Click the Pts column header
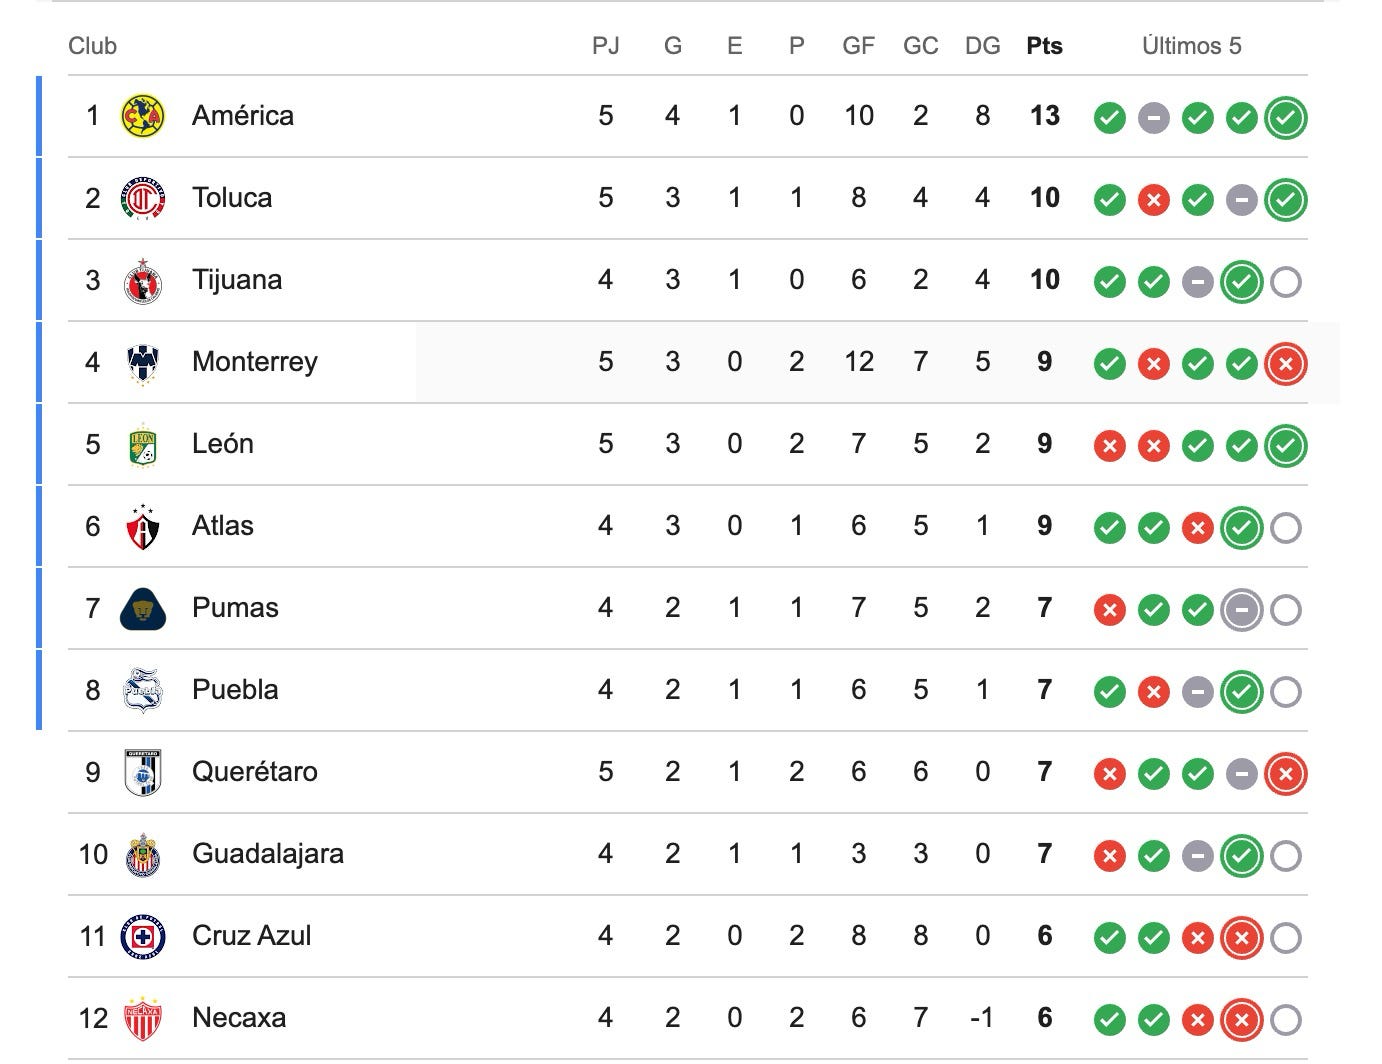 pos(1044,46)
